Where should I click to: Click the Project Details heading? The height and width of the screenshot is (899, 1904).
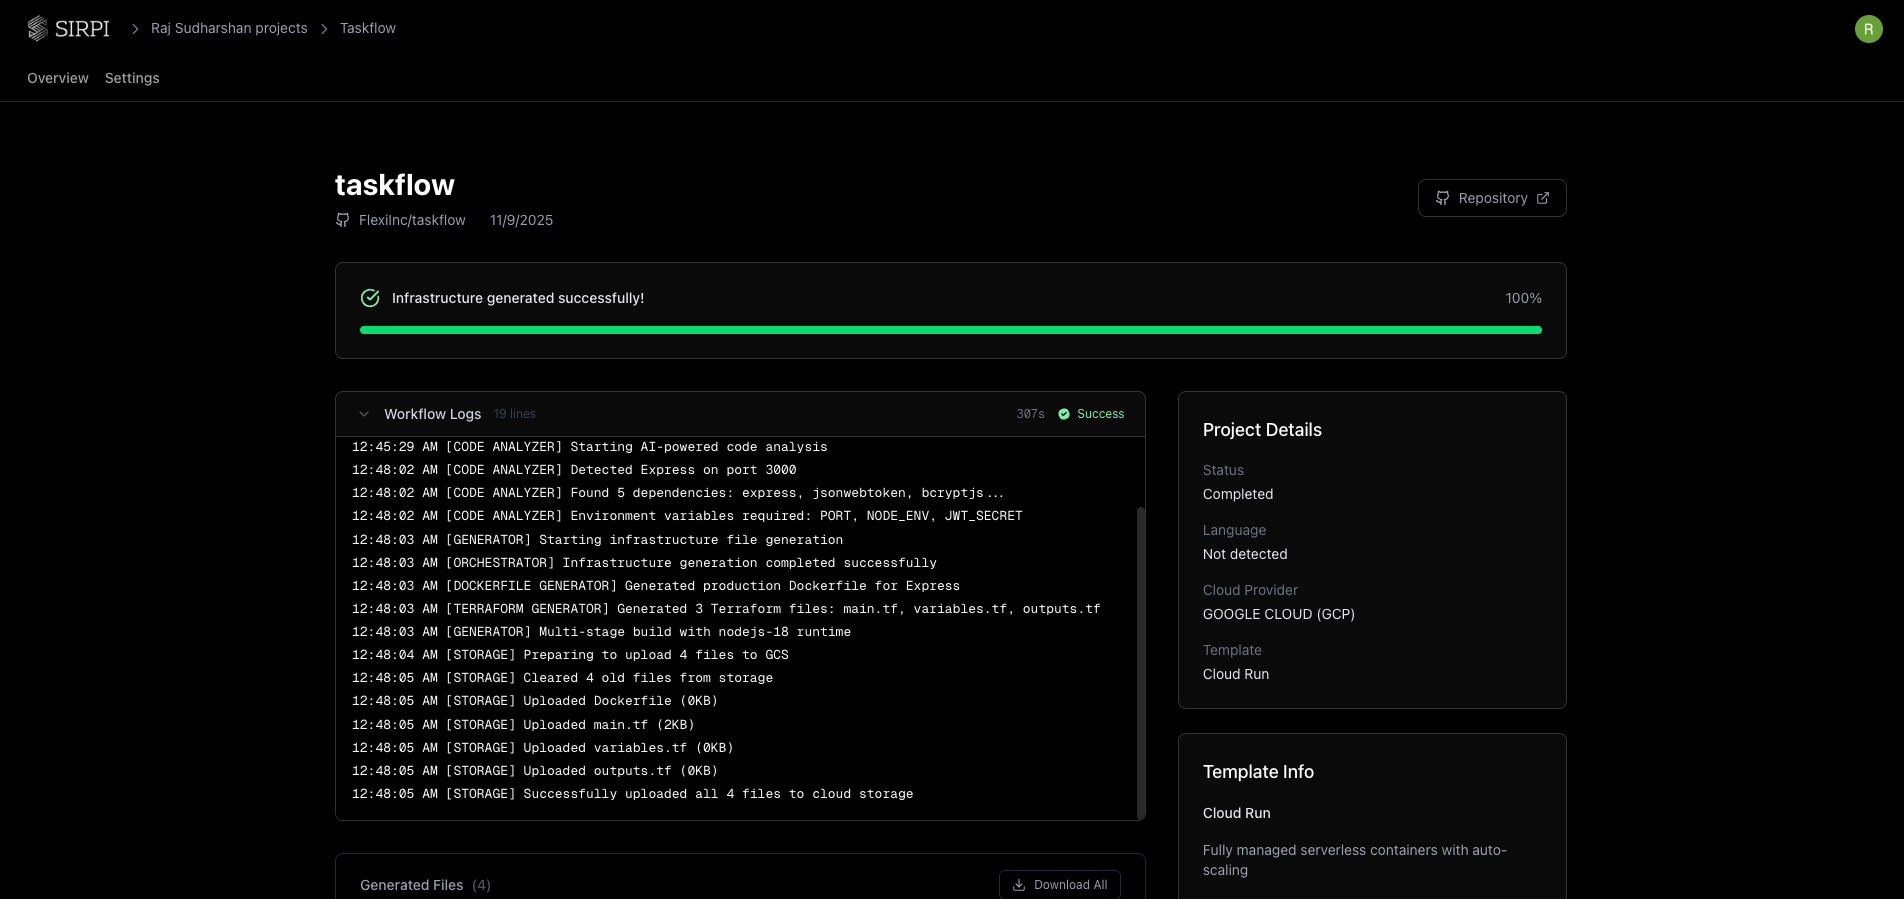1262,430
